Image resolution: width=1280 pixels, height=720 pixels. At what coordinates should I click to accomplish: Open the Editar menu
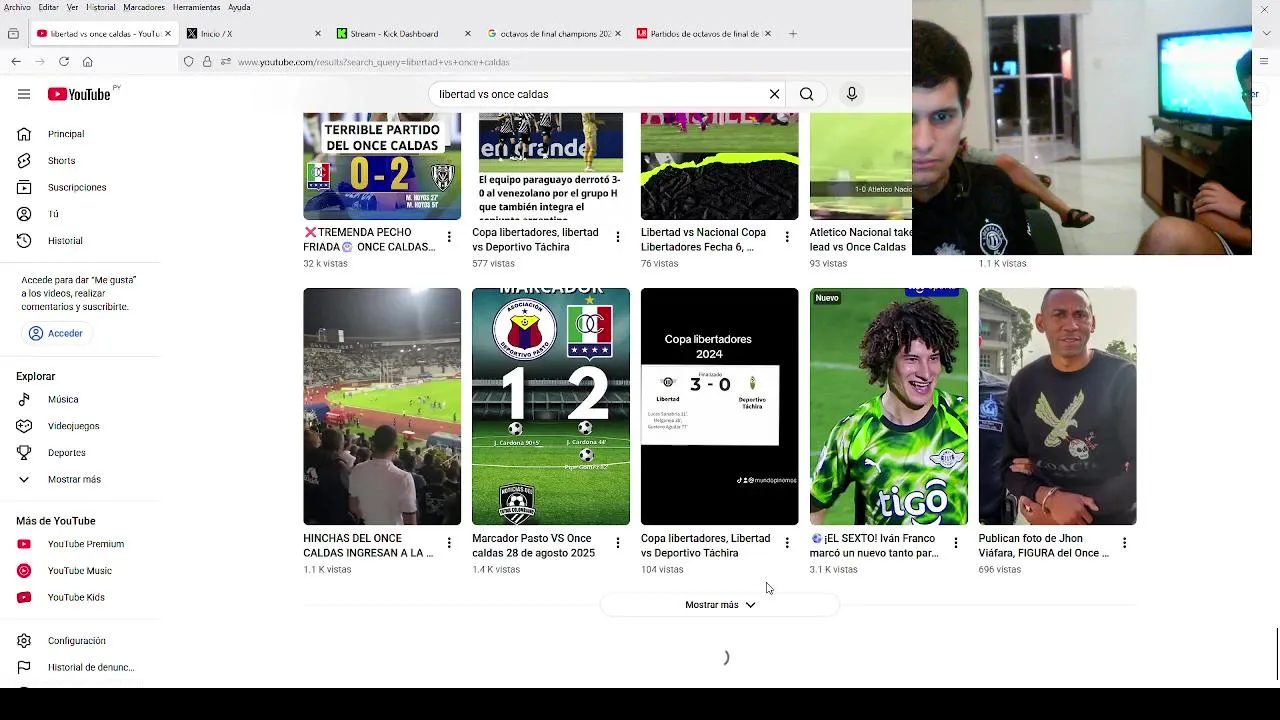click(48, 7)
